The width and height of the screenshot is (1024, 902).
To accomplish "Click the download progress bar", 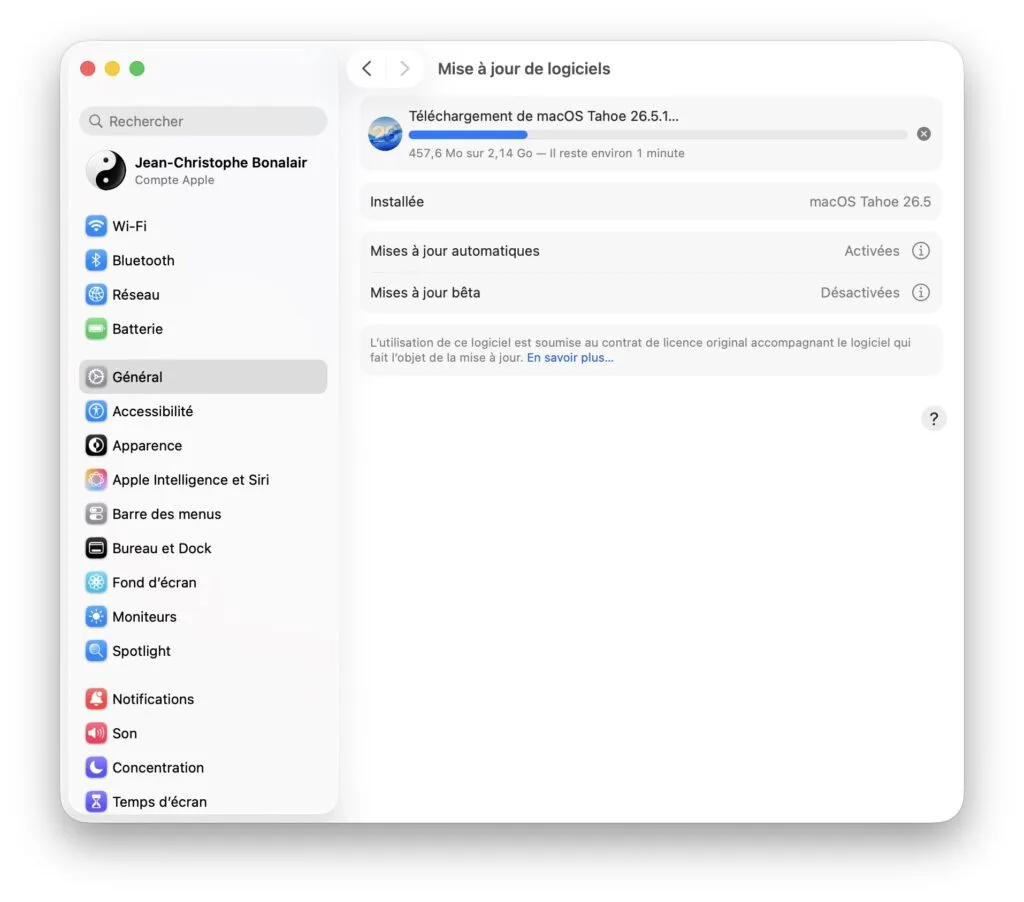I will [x=658, y=135].
